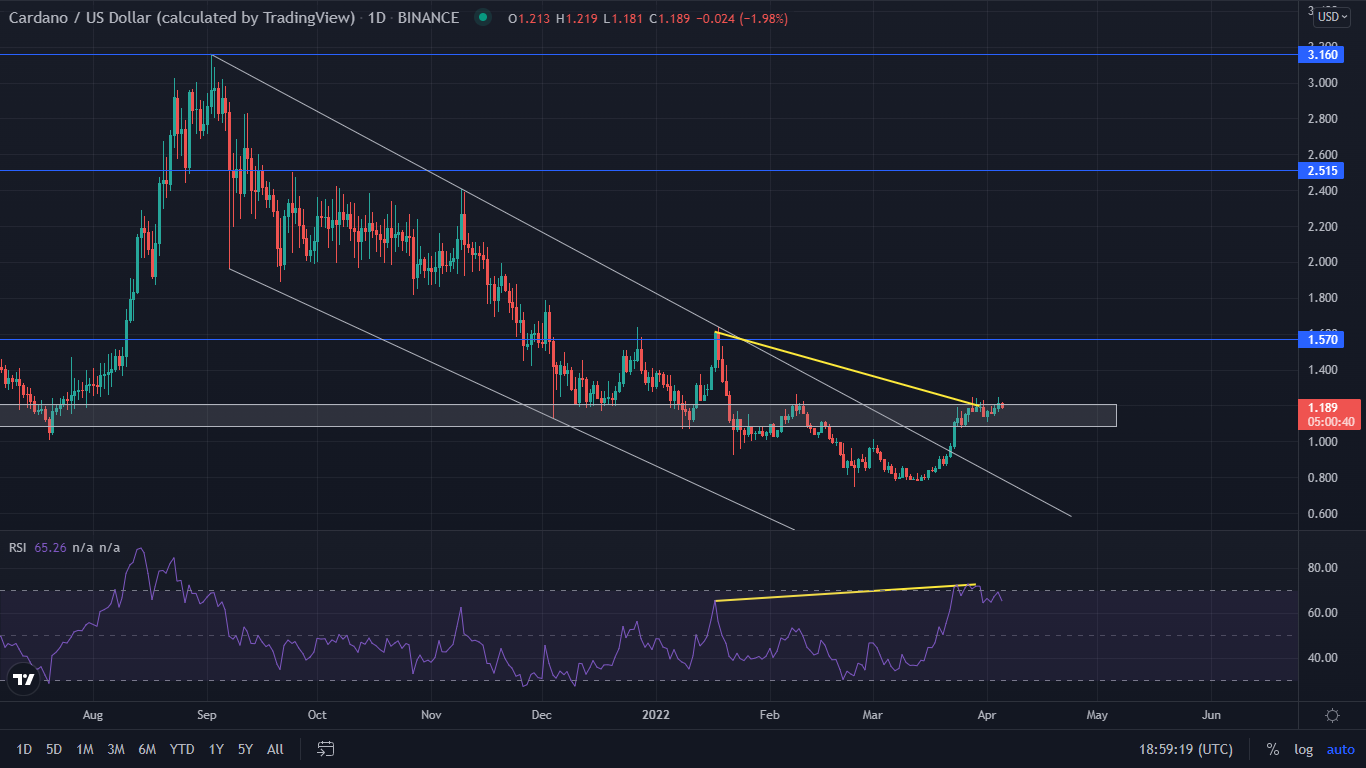Show the All time range
The height and width of the screenshot is (768, 1366).
(x=275, y=749)
